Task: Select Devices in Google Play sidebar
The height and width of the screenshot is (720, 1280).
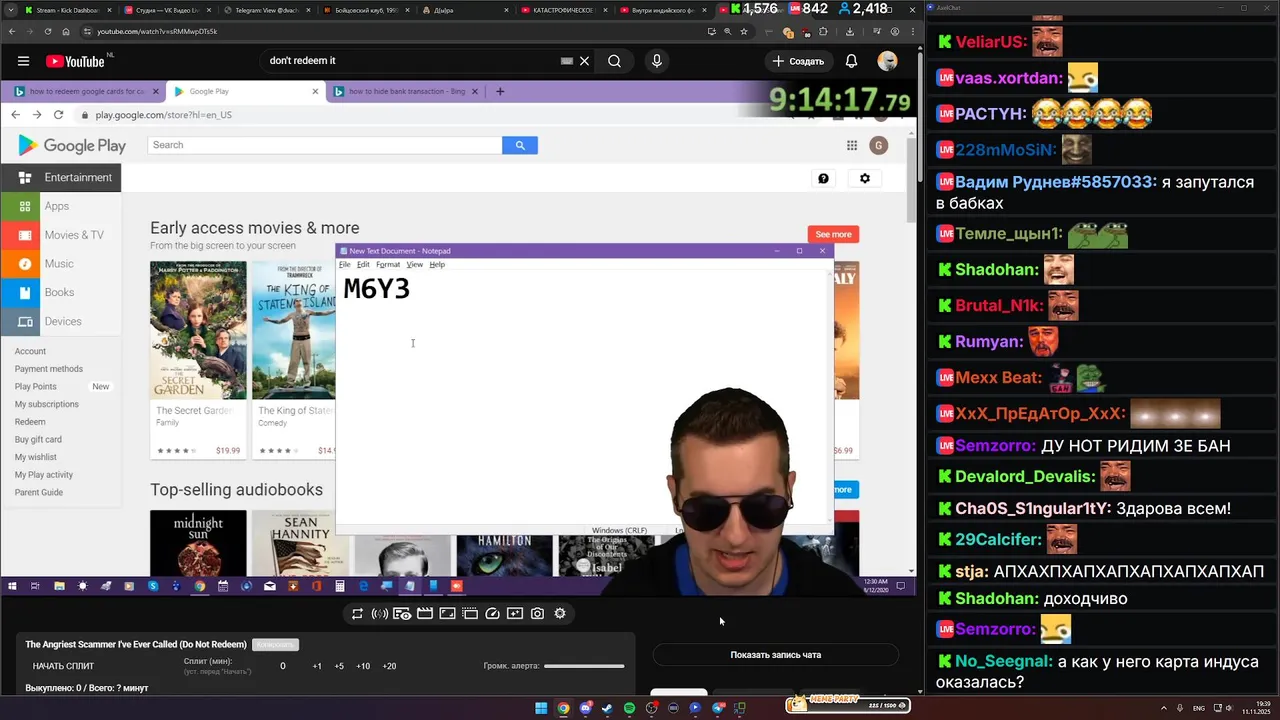Action: click(61, 321)
